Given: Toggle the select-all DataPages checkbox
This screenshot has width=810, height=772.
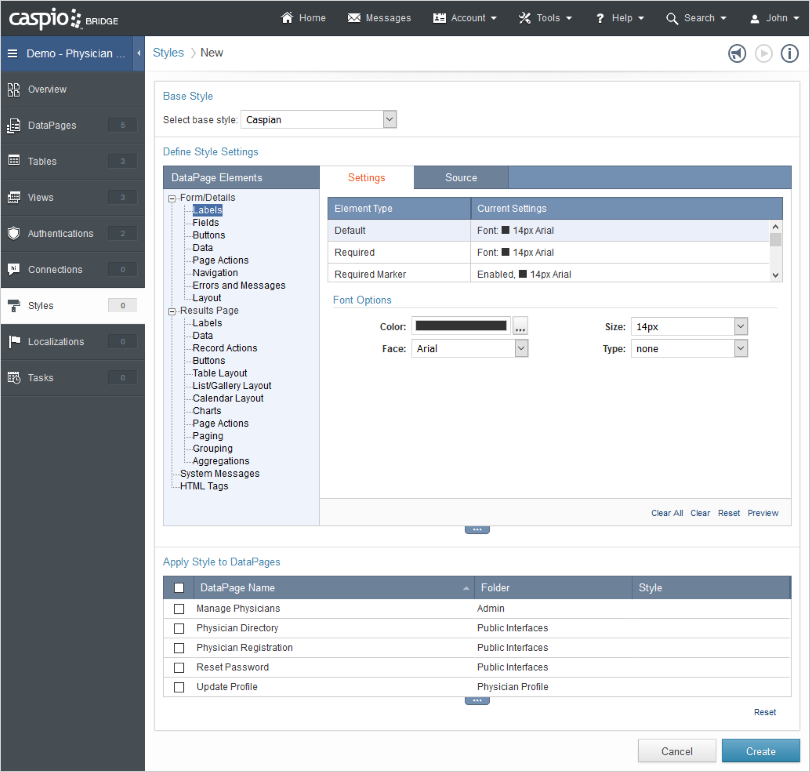Looking at the screenshot, I should (x=179, y=588).
